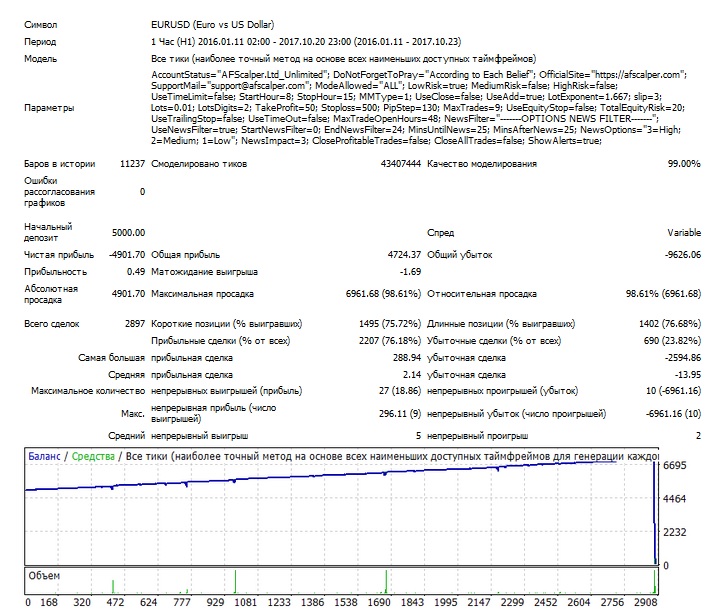Viewport: 719px width, 614px height.
Task: Click the modelling quality value 99.00%
Action: point(684,164)
